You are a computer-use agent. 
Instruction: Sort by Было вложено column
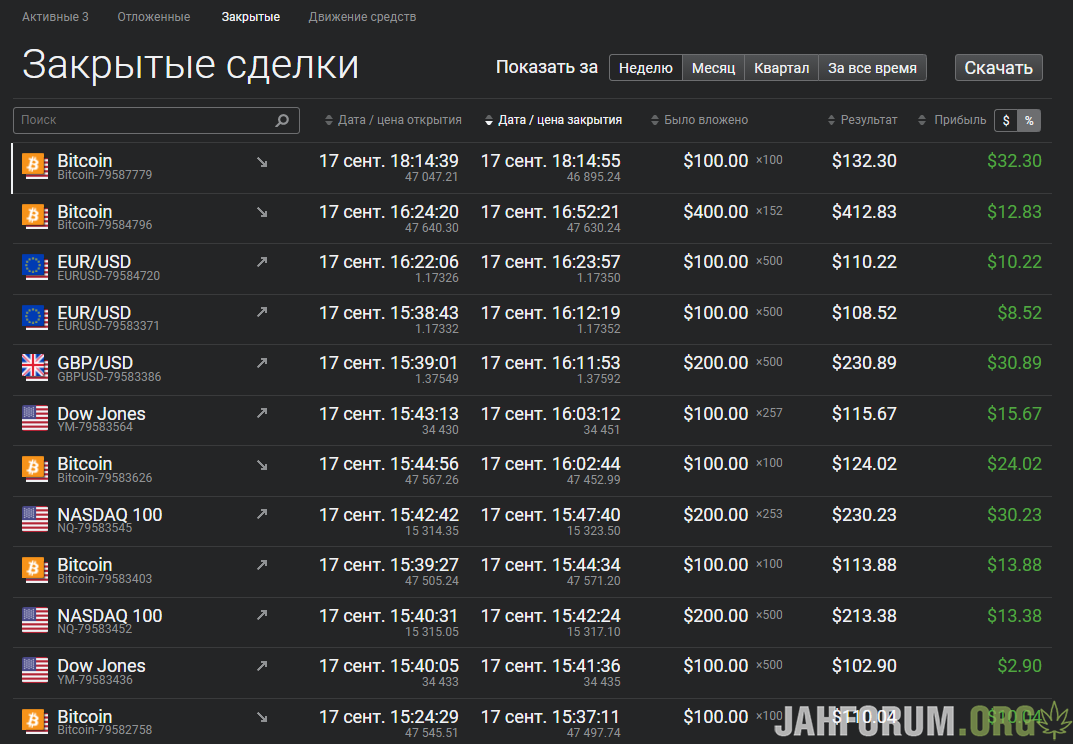point(699,120)
